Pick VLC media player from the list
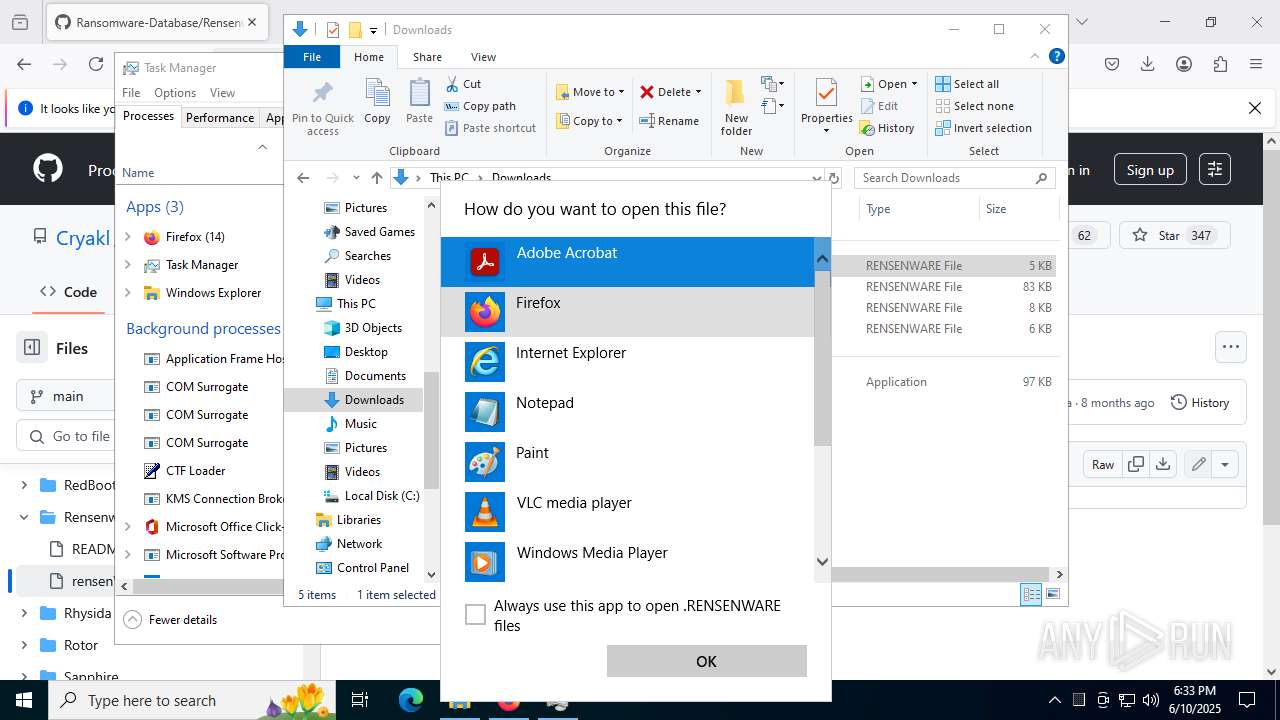The width and height of the screenshot is (1280, 720). coord(628,512)
